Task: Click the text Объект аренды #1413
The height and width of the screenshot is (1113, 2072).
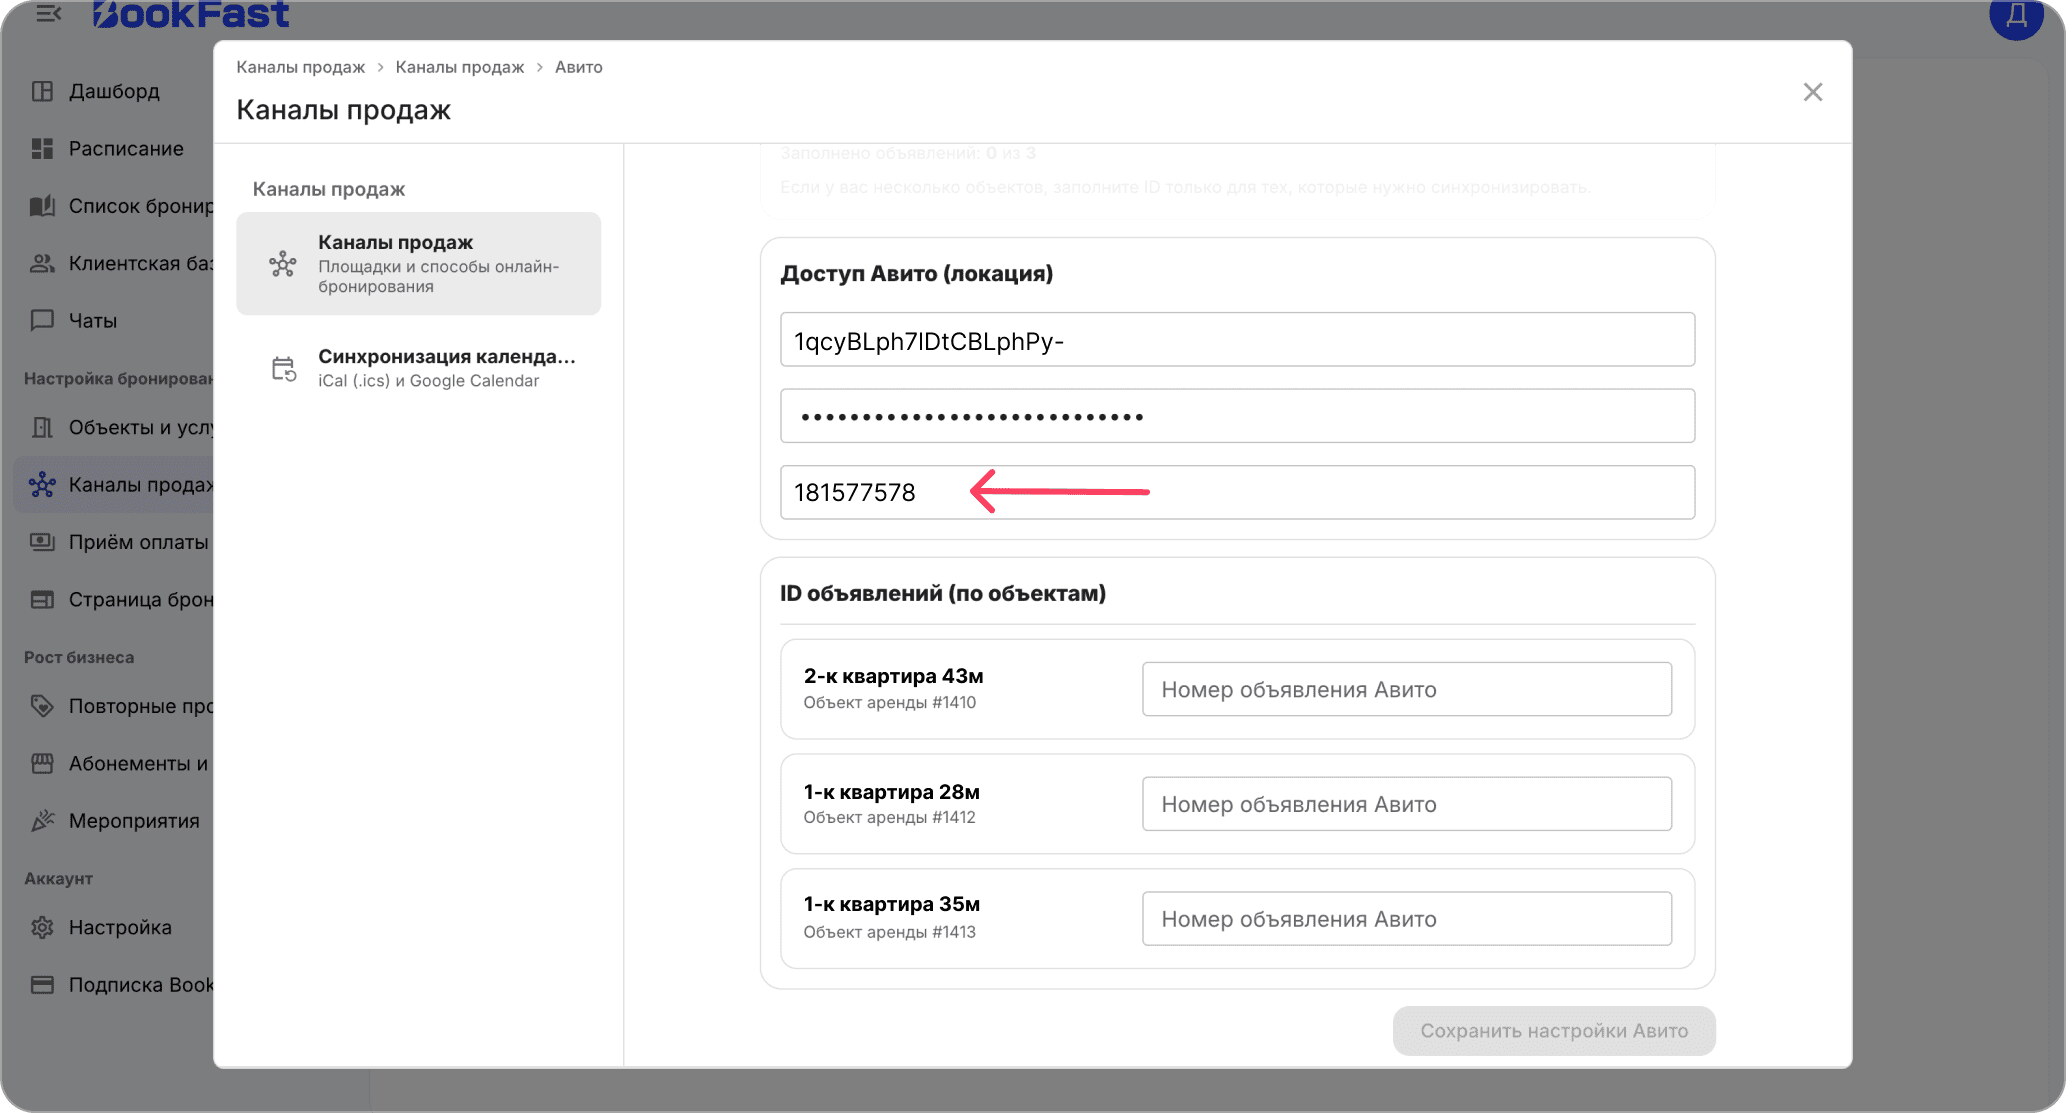Action: pos(890,932)
